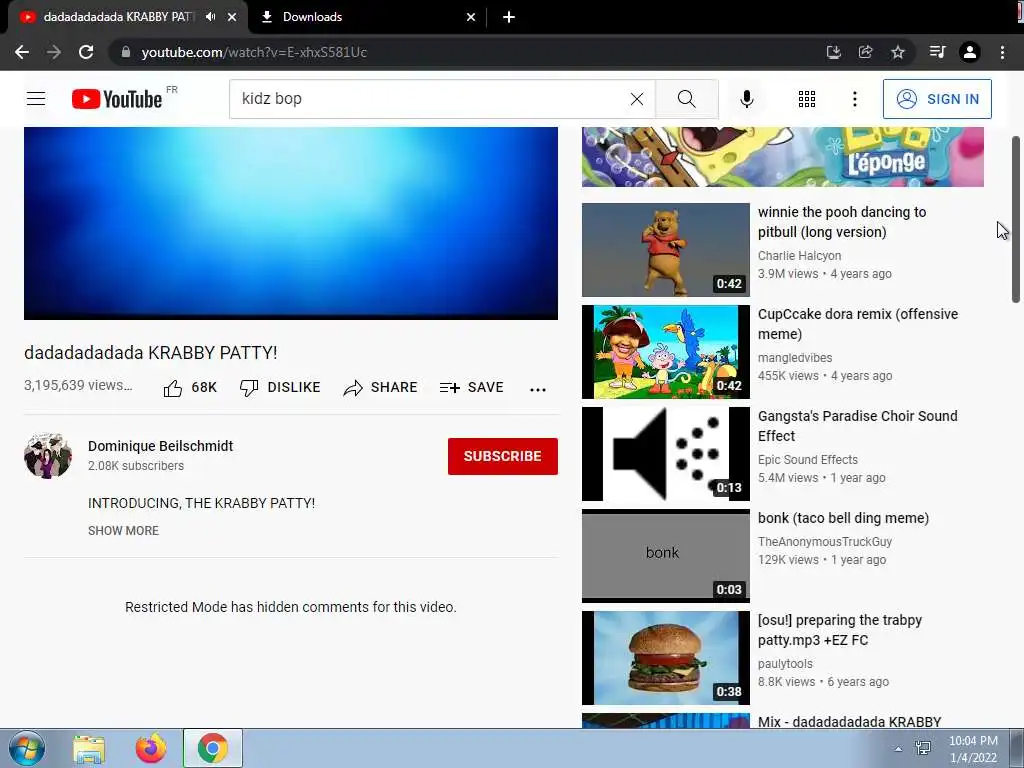The width and height of the screenshot is (1024, 768).
Task: Click the Epic Sound Effects channel text
Action: [x=808, y=460]
